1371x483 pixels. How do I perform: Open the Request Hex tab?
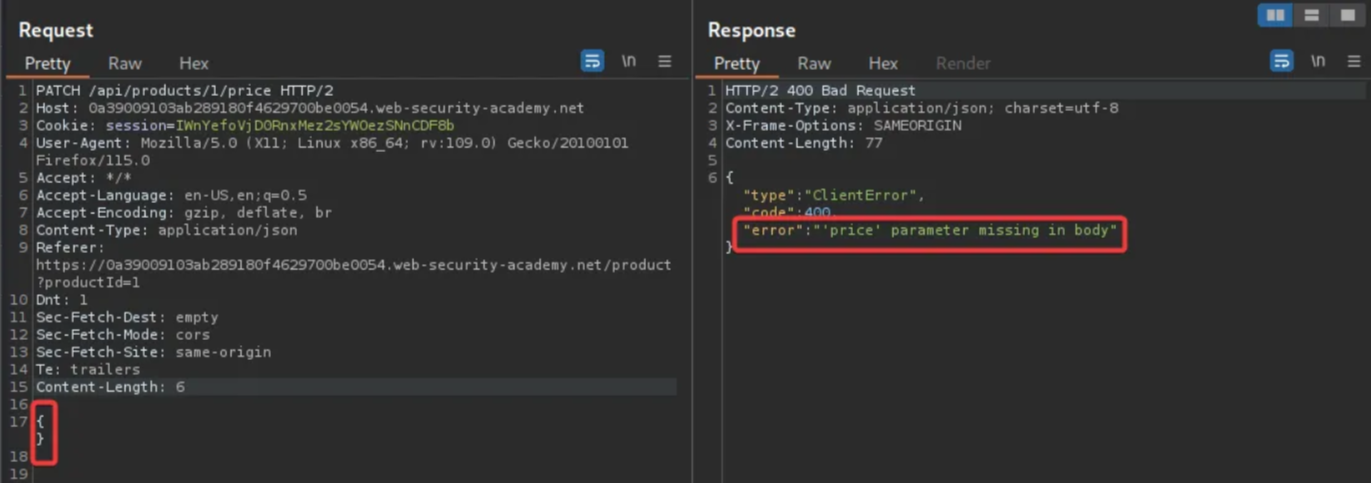(193, 63)
